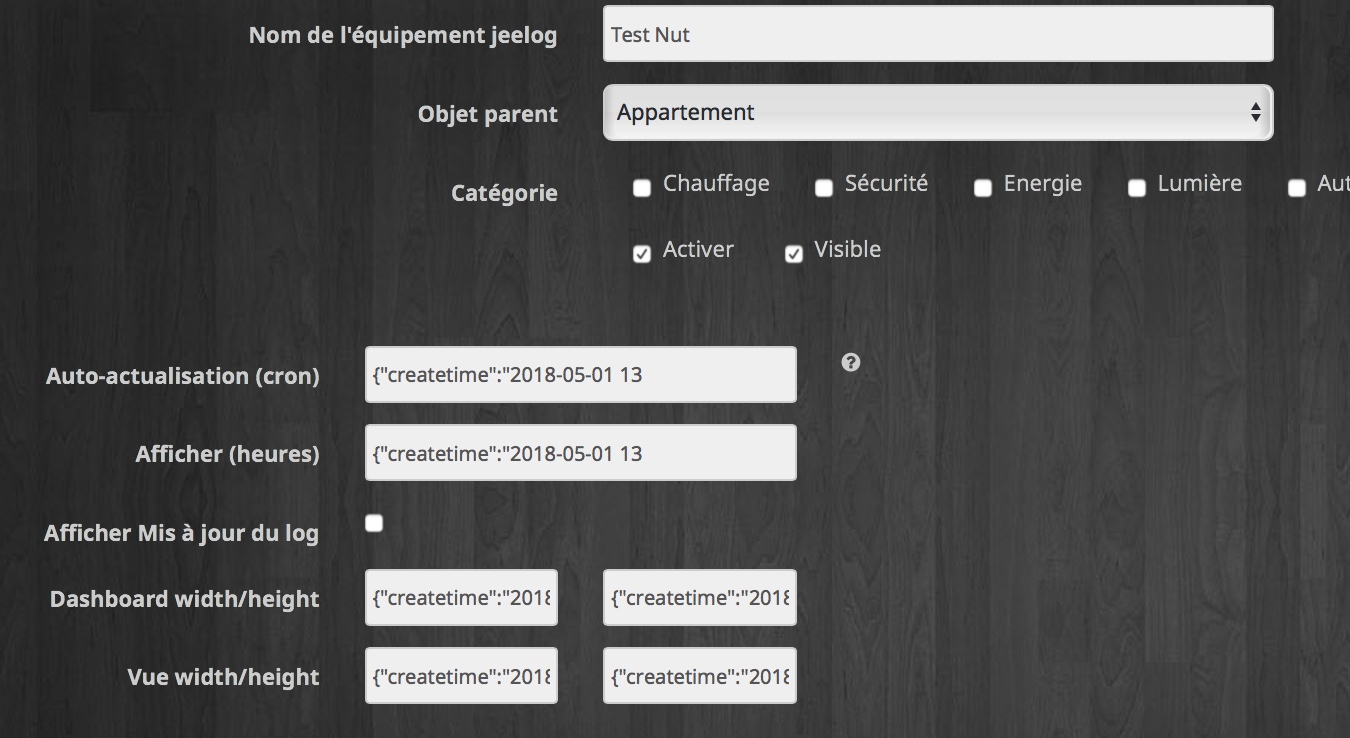
Task: Toggle the Visible checkbox off
Action: (794, 254)
